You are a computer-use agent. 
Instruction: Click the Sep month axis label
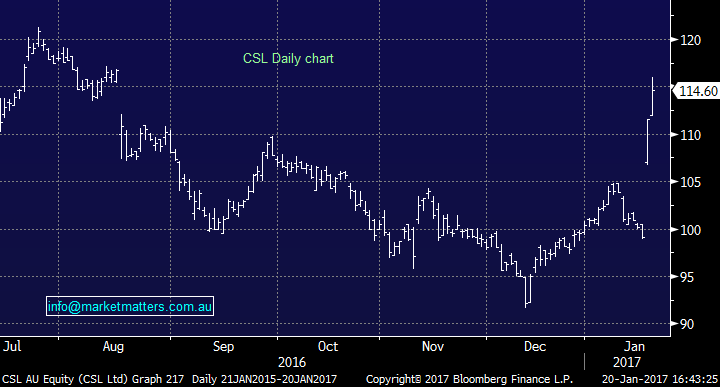(x=223, y=347)
